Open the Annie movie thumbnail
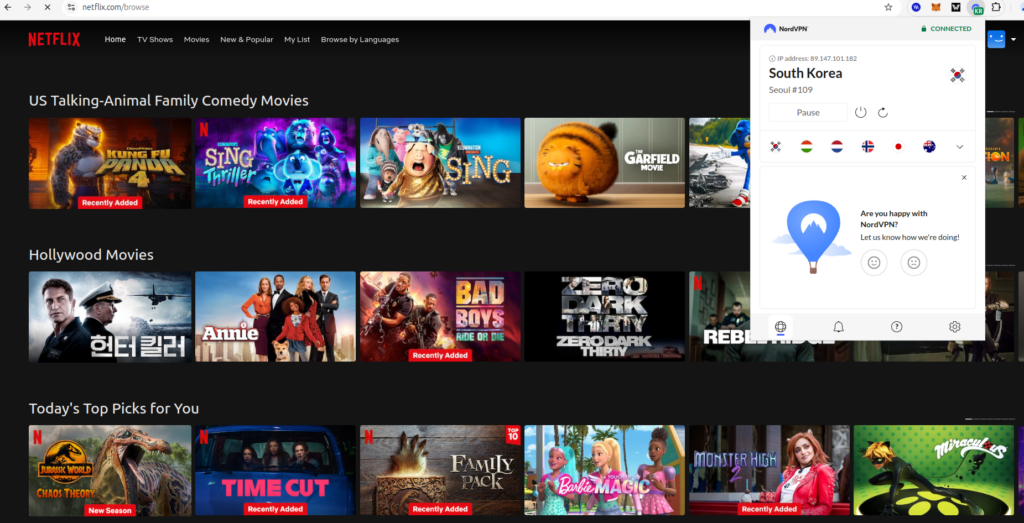The height and width of the screenshot is (523, 1024). (275, 317)
